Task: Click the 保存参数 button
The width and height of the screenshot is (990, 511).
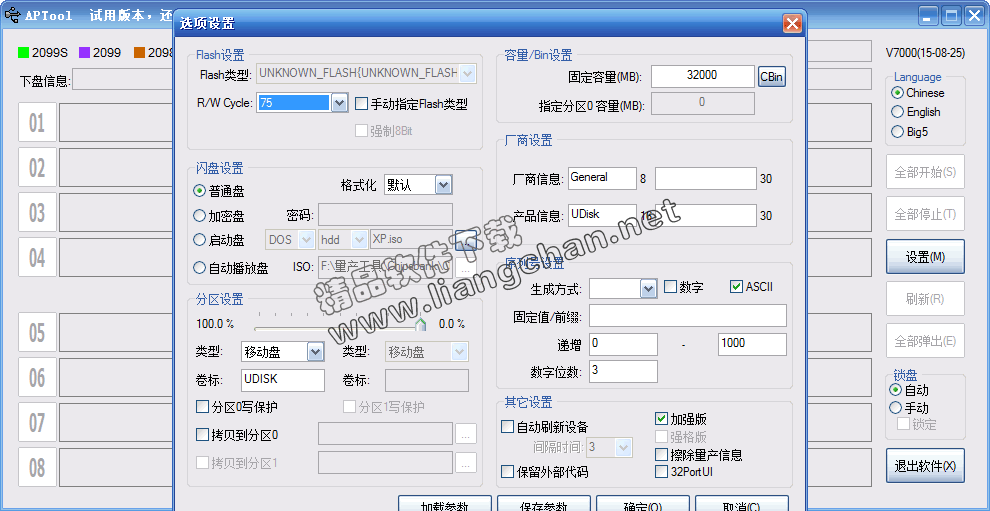Action: click(544, 503)
